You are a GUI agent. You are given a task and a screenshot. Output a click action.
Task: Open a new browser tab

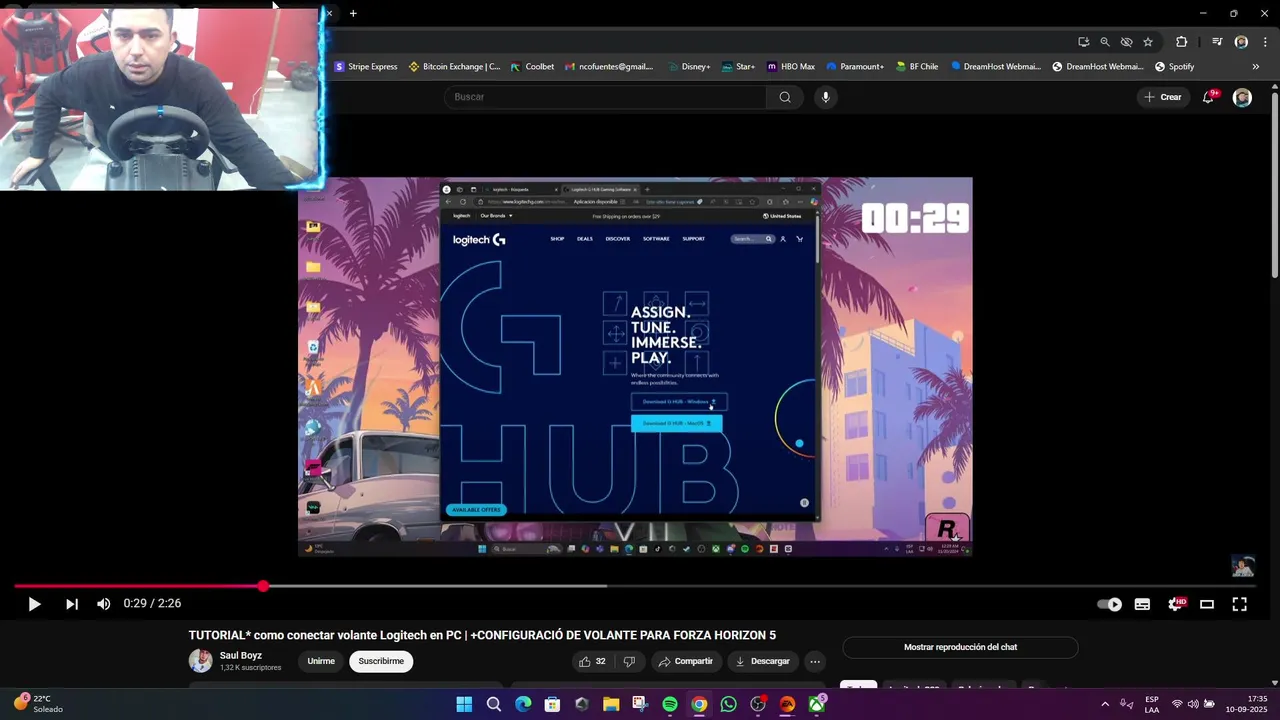pos(353,13)
